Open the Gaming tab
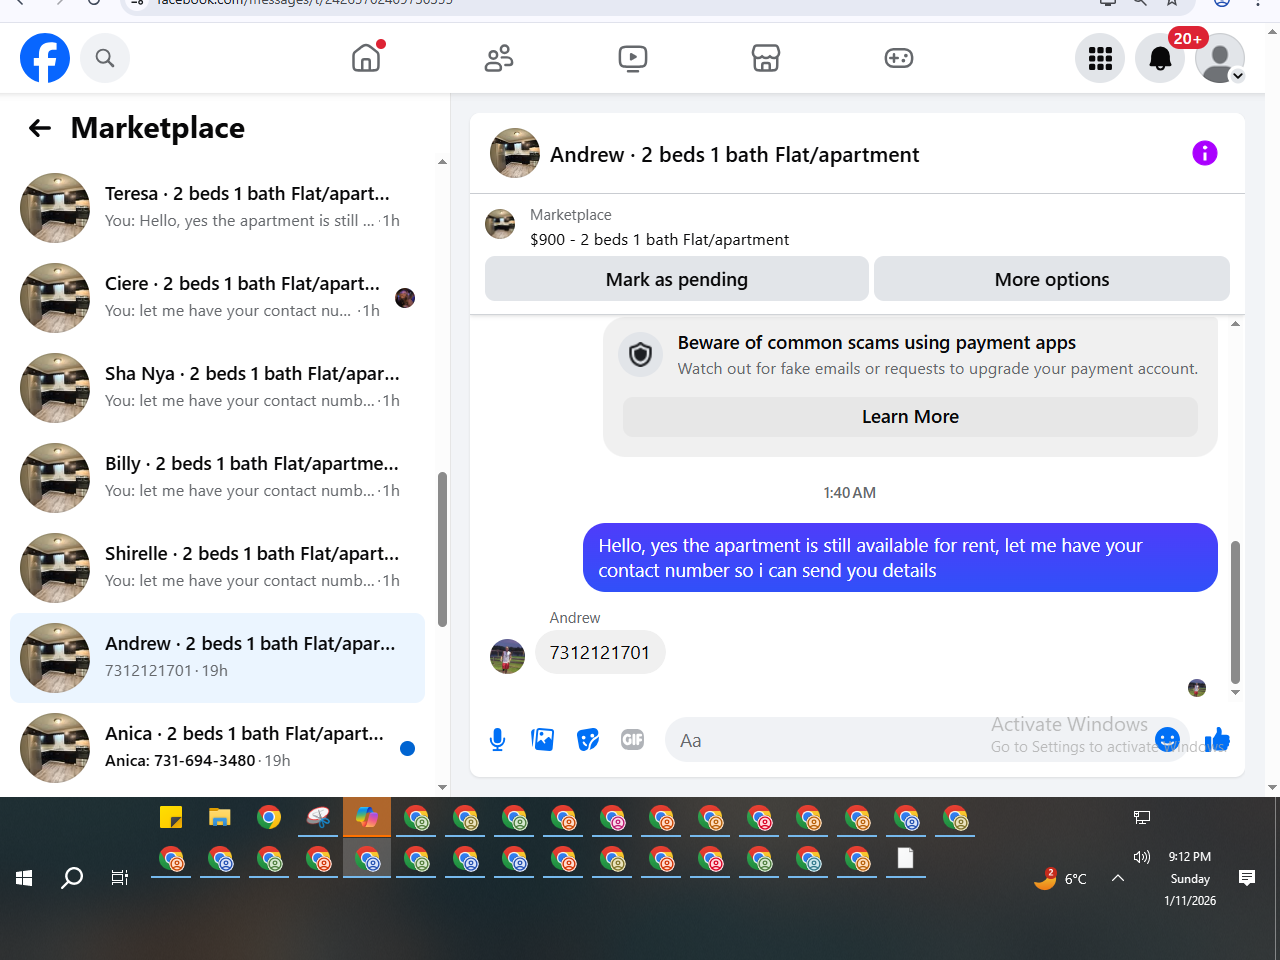The width and height of the screenshot is (1280, 960). click(x=899, y=58)
